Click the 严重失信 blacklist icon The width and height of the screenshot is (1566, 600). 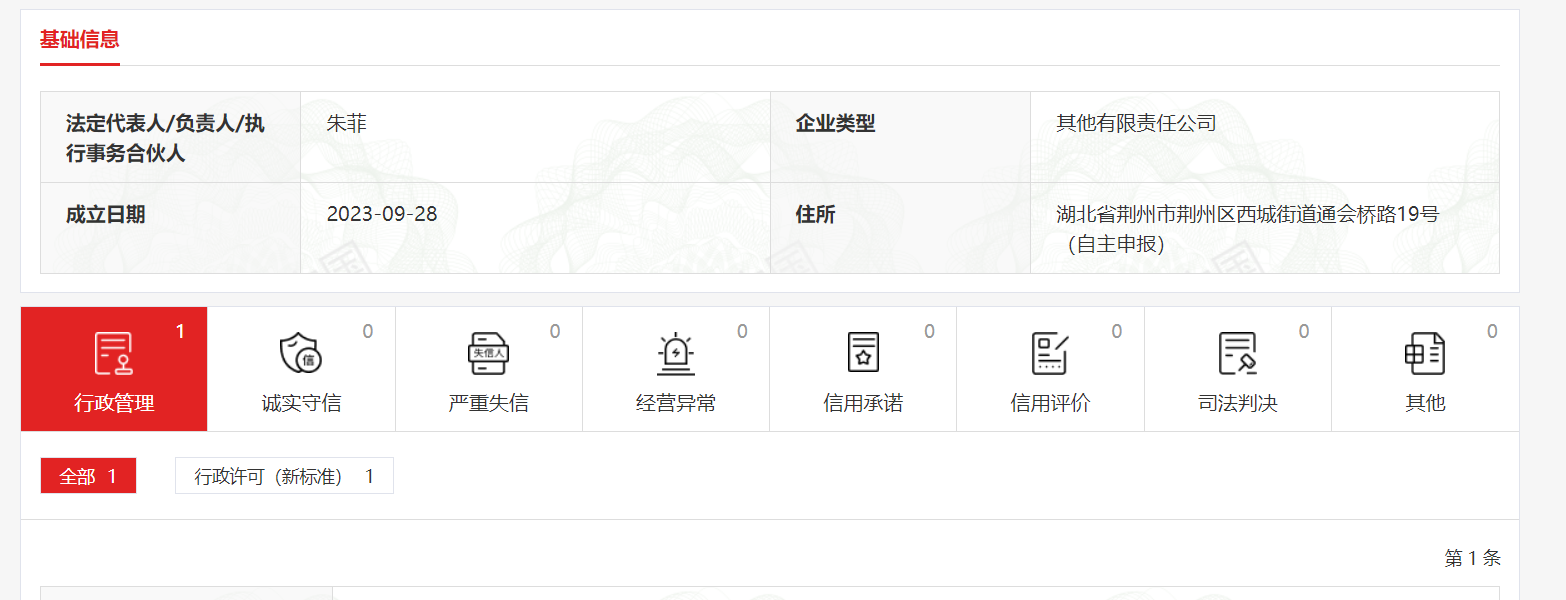tap(488, 354)
